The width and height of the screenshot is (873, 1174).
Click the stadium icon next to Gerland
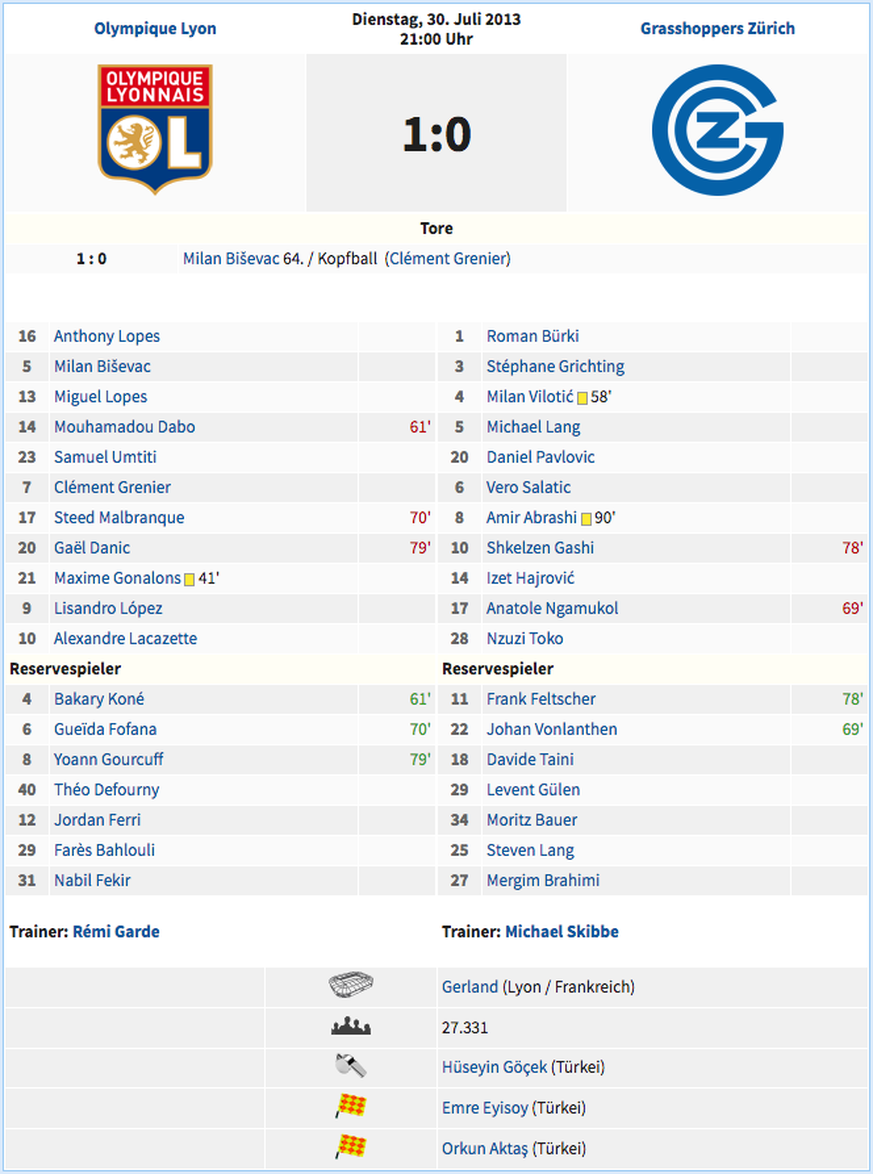tap(351, 985)
